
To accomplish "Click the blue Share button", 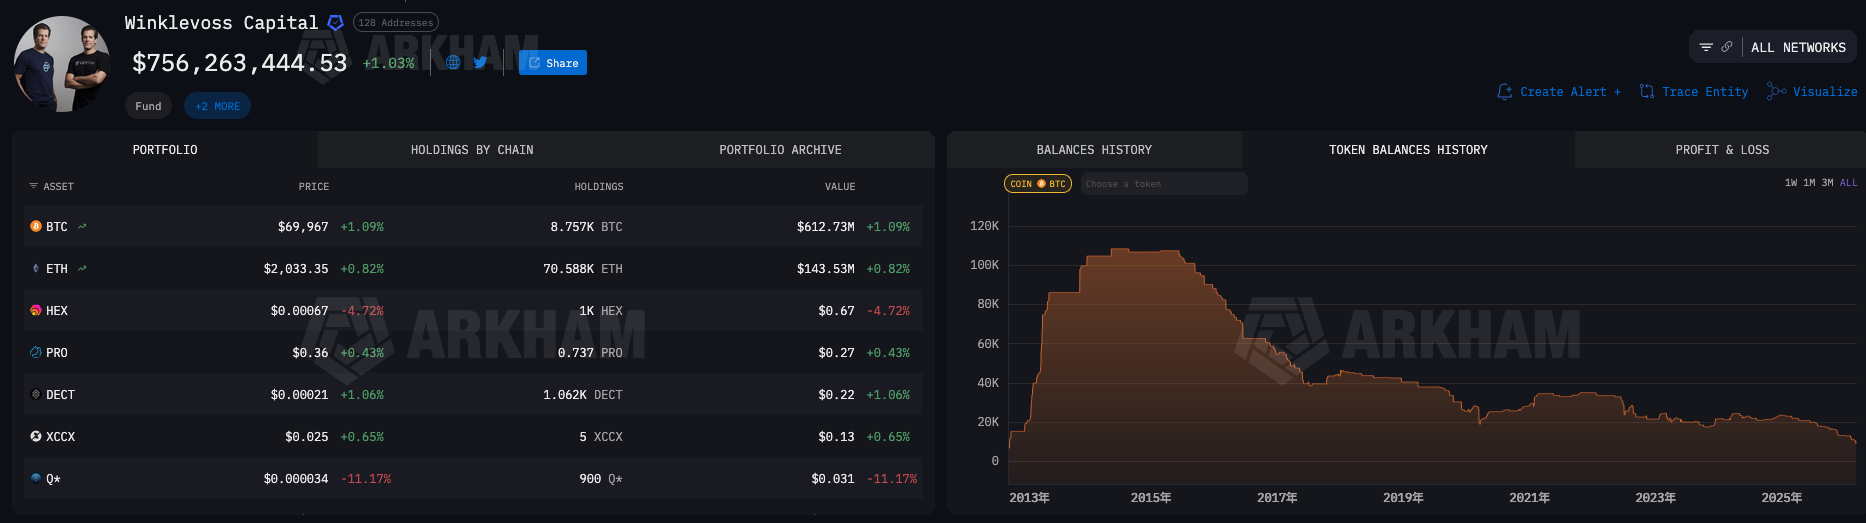I will pos(553,63).
